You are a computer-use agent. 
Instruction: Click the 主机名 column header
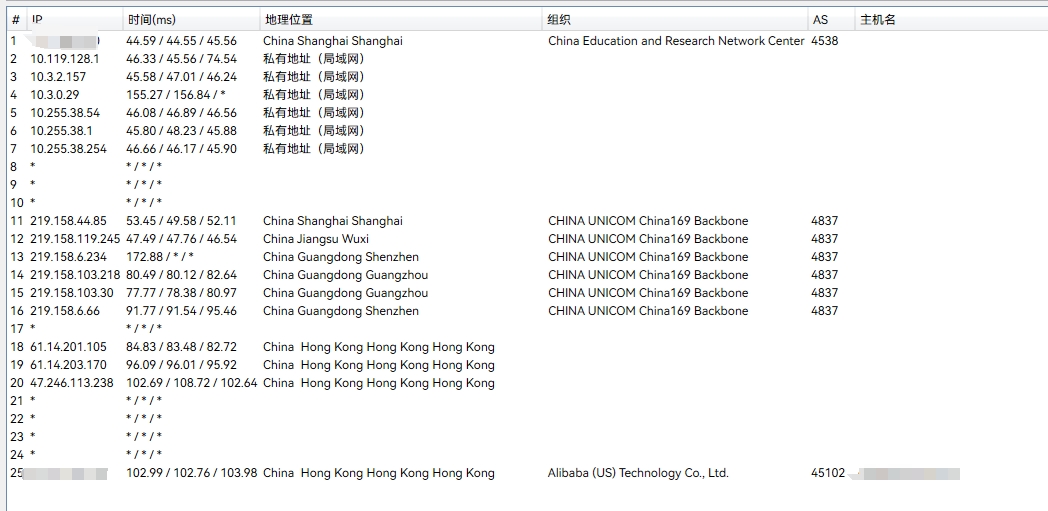coord(877,20)
